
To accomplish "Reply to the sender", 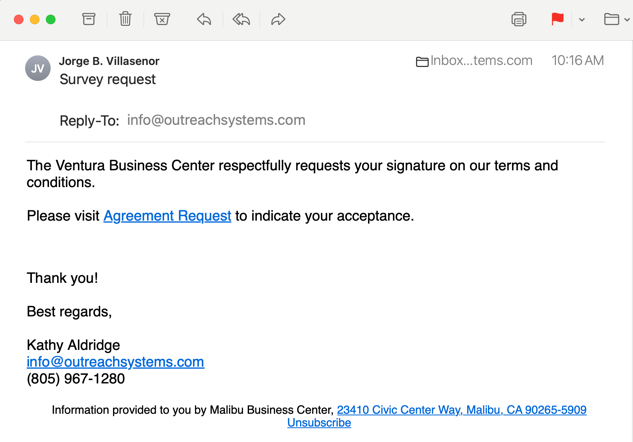I will tap(204, 19).
